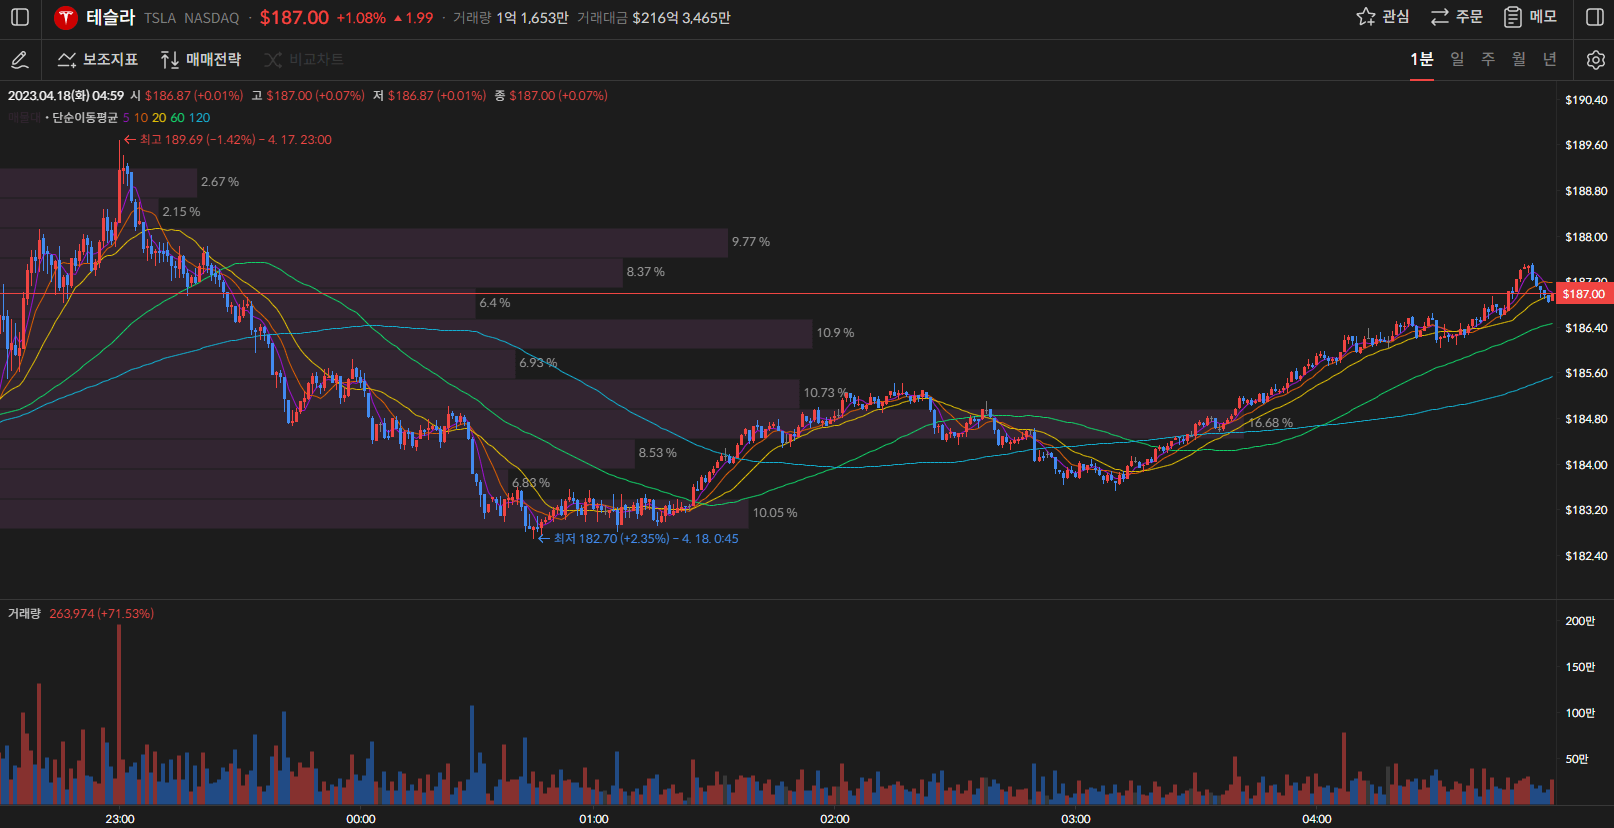Click the 비교차트 comparison chart option
Image resolution: width=1614 pixels, height=828 pixels.
click(x=304, y=60)
